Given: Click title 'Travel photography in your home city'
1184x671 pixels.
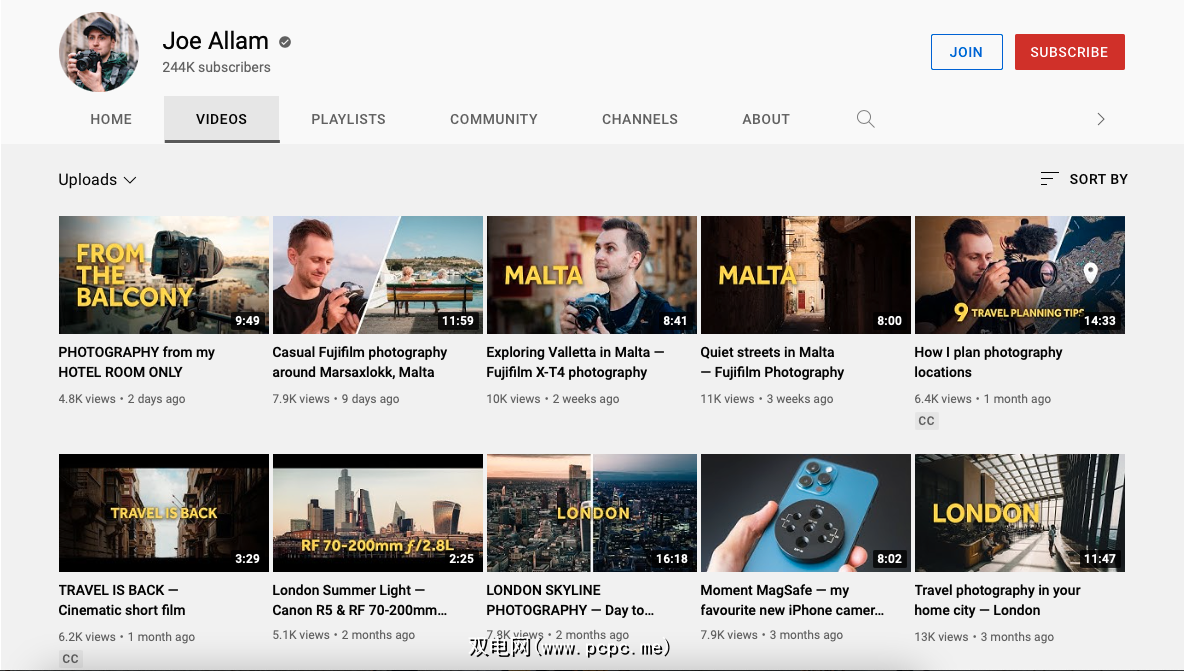Looking at the screenshot, I should 997,600.
